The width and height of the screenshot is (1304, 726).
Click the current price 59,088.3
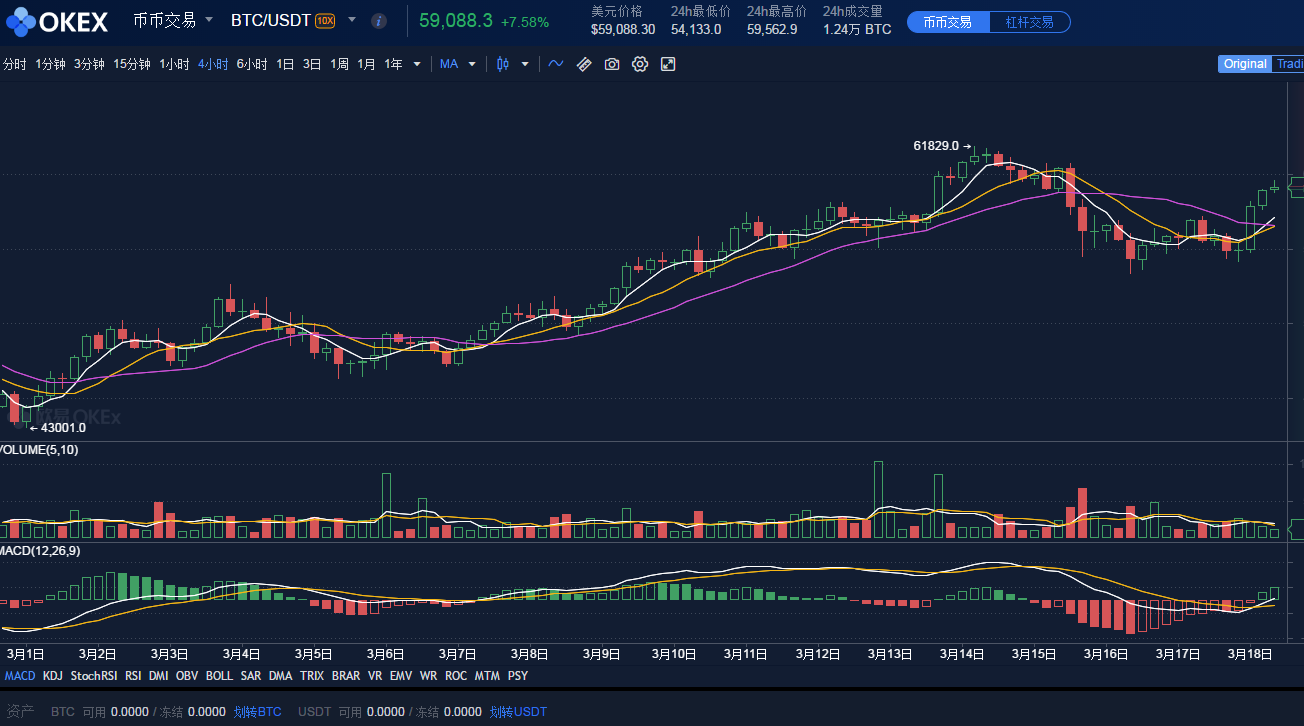coord(455,21)
